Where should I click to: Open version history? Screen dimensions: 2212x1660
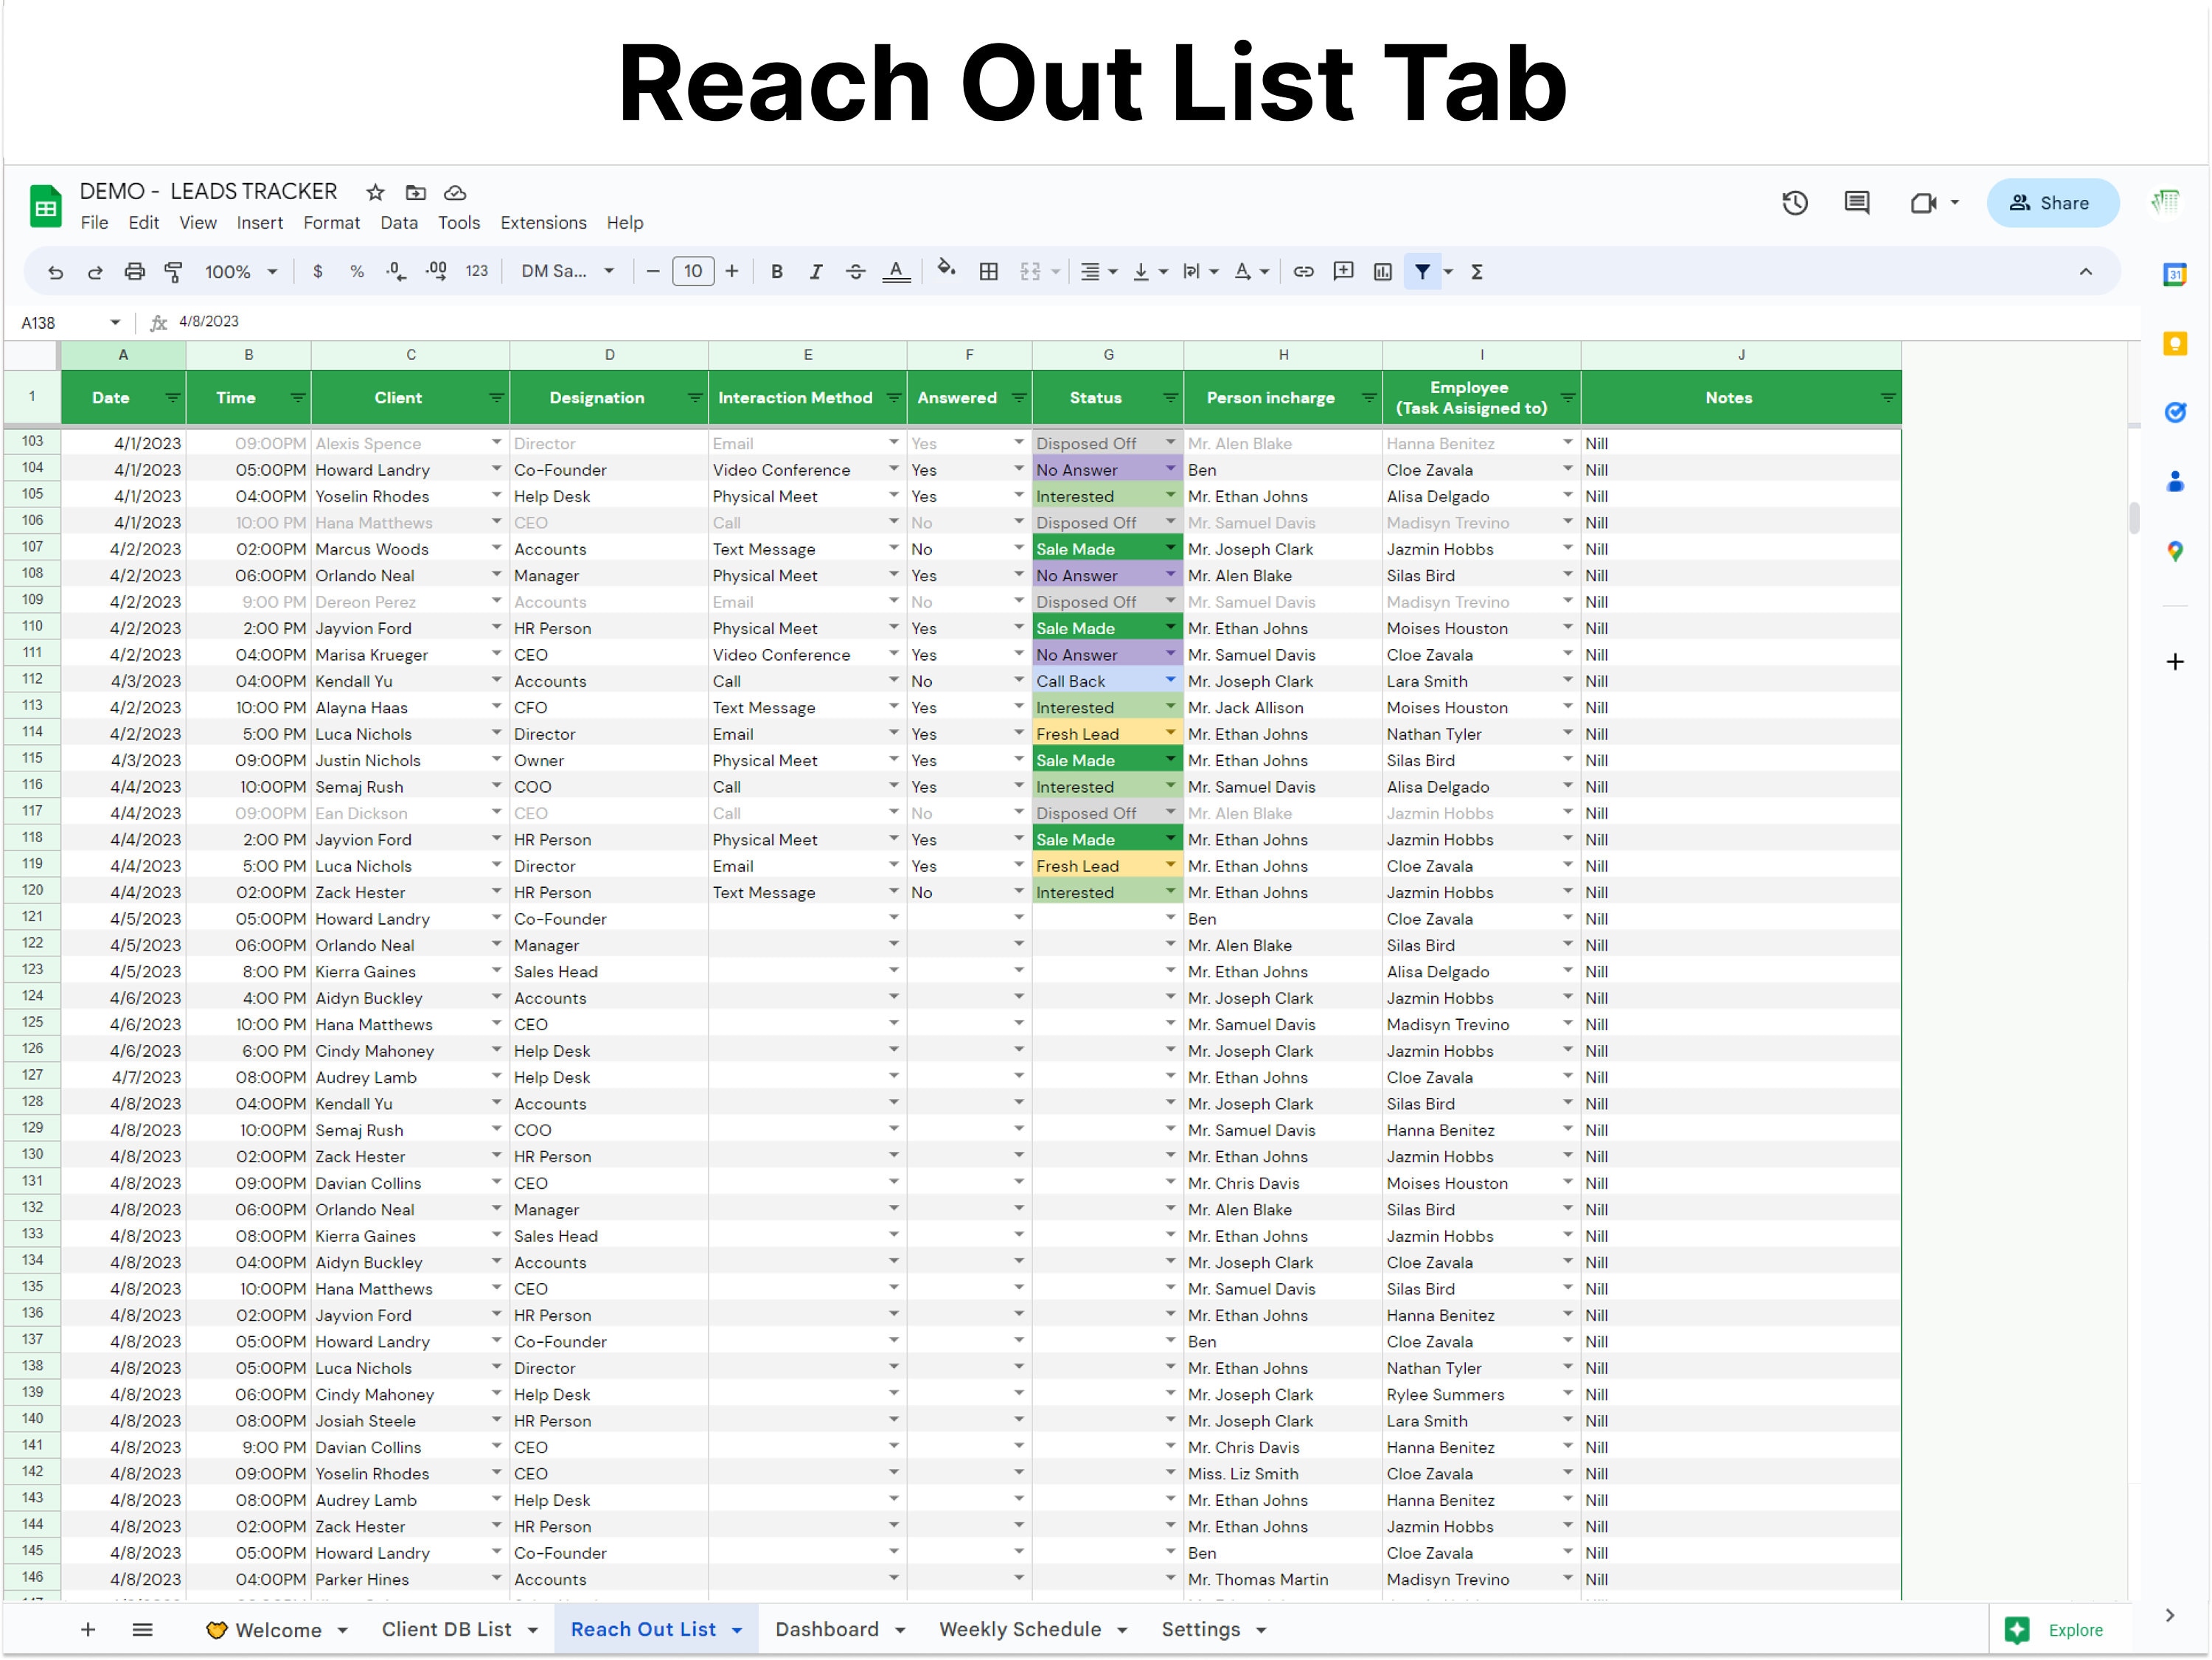click(1795, 203)
